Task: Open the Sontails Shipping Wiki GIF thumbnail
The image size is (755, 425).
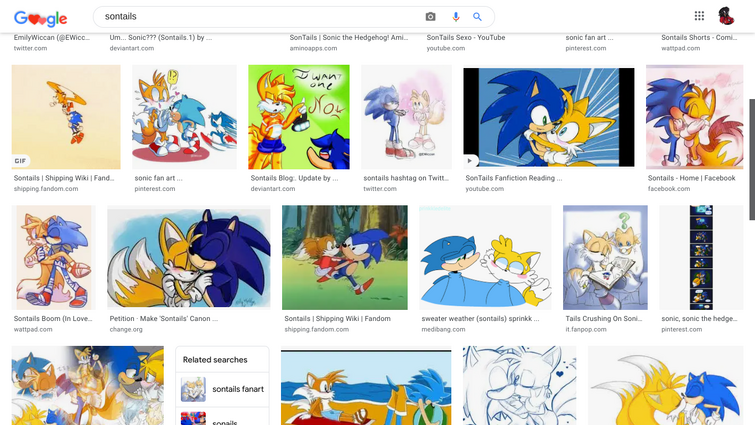Action: click(66, 117)
